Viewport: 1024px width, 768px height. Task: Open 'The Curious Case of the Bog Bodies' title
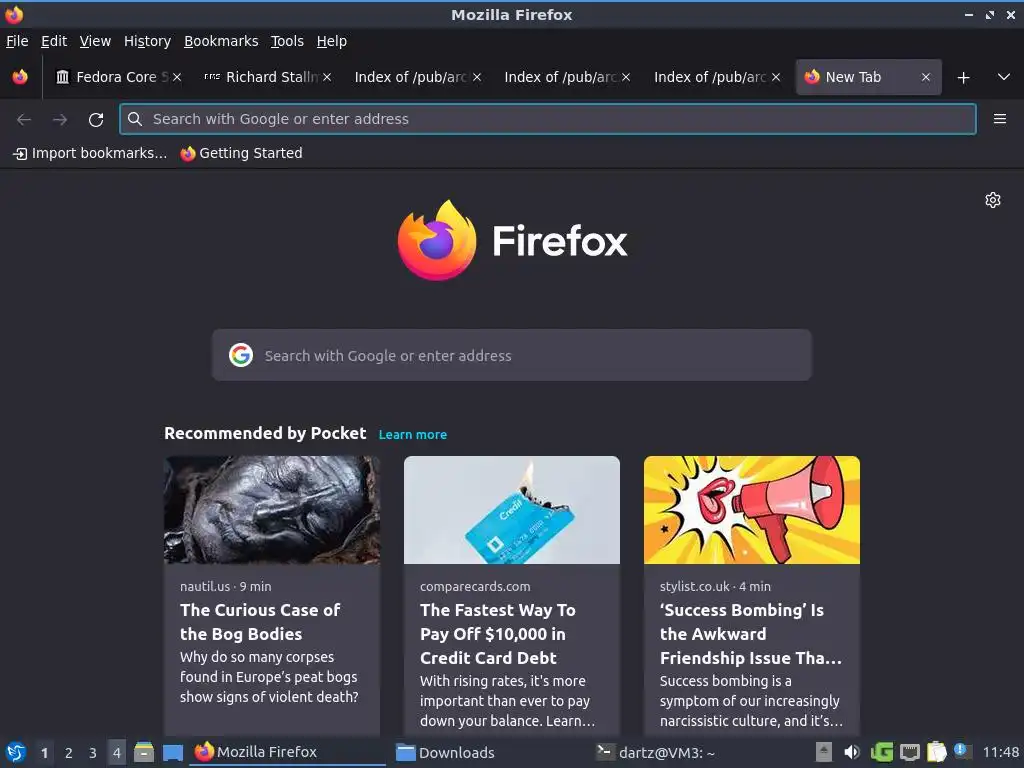click(x=260, y=622)
